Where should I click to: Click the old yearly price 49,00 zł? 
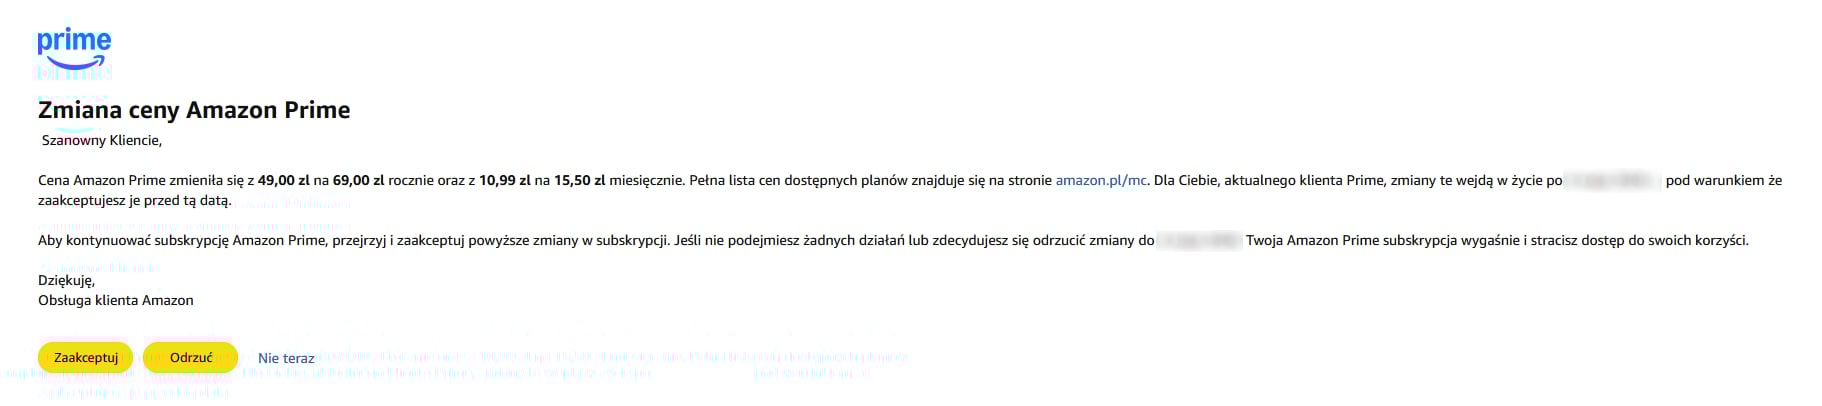coord(284,180)
